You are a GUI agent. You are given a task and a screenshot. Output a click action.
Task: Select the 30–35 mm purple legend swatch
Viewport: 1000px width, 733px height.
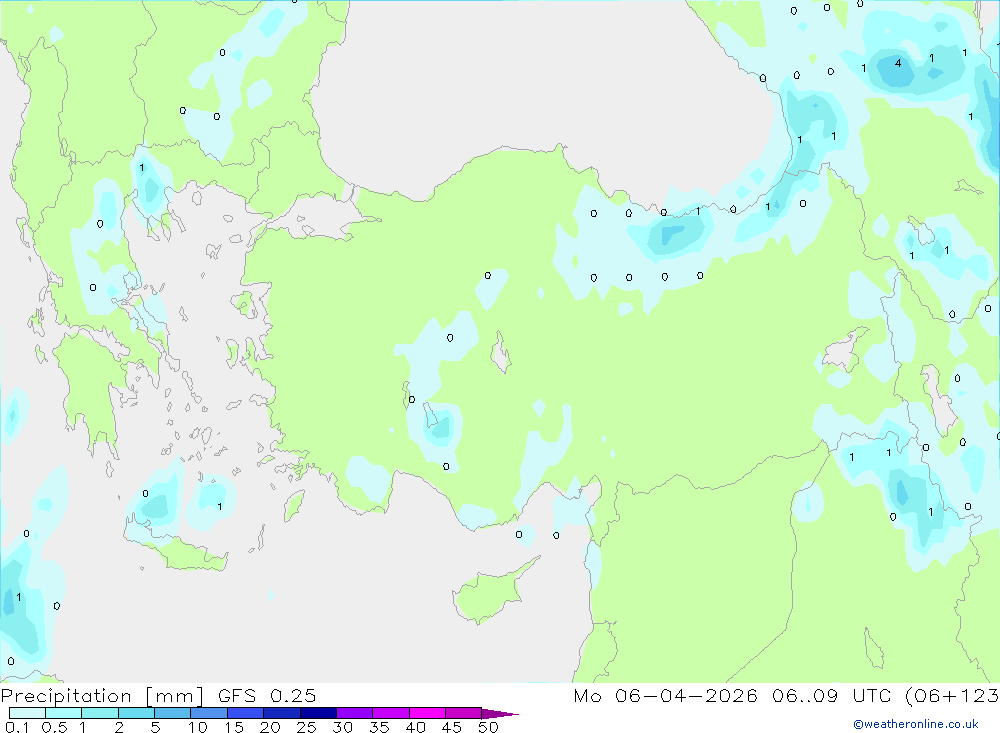pos(355,713)
